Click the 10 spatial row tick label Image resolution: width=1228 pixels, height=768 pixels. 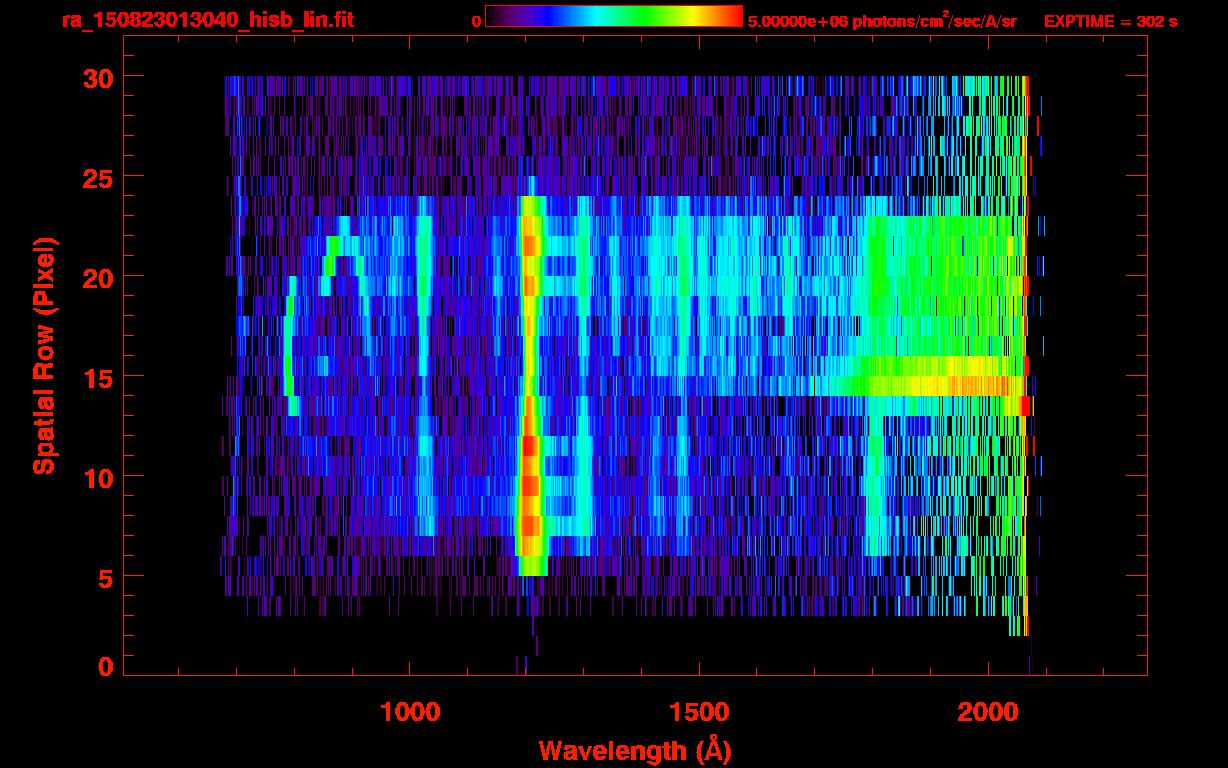pos(99,477)
